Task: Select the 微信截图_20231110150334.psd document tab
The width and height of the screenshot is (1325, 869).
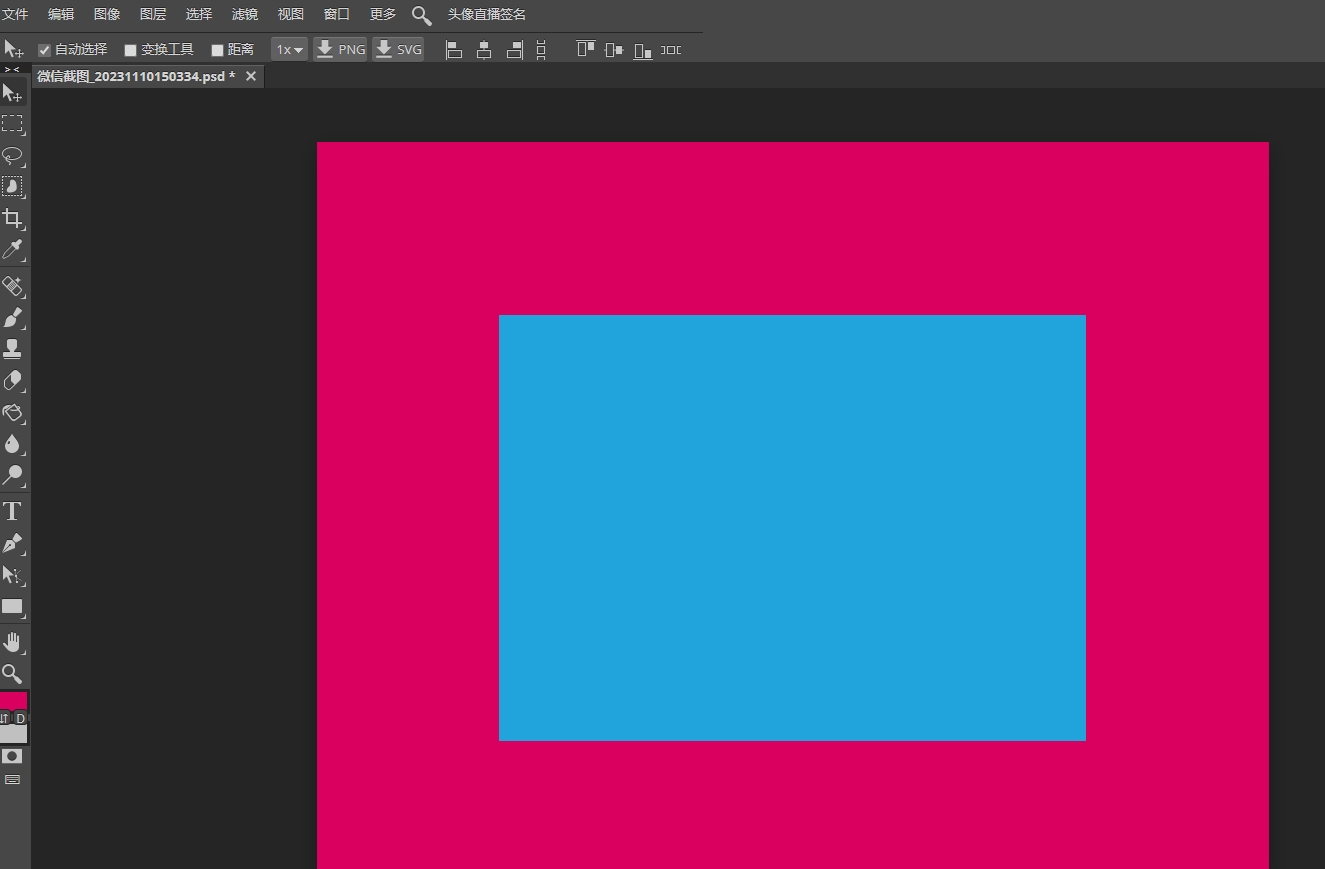Action: [x=137, y=75]
